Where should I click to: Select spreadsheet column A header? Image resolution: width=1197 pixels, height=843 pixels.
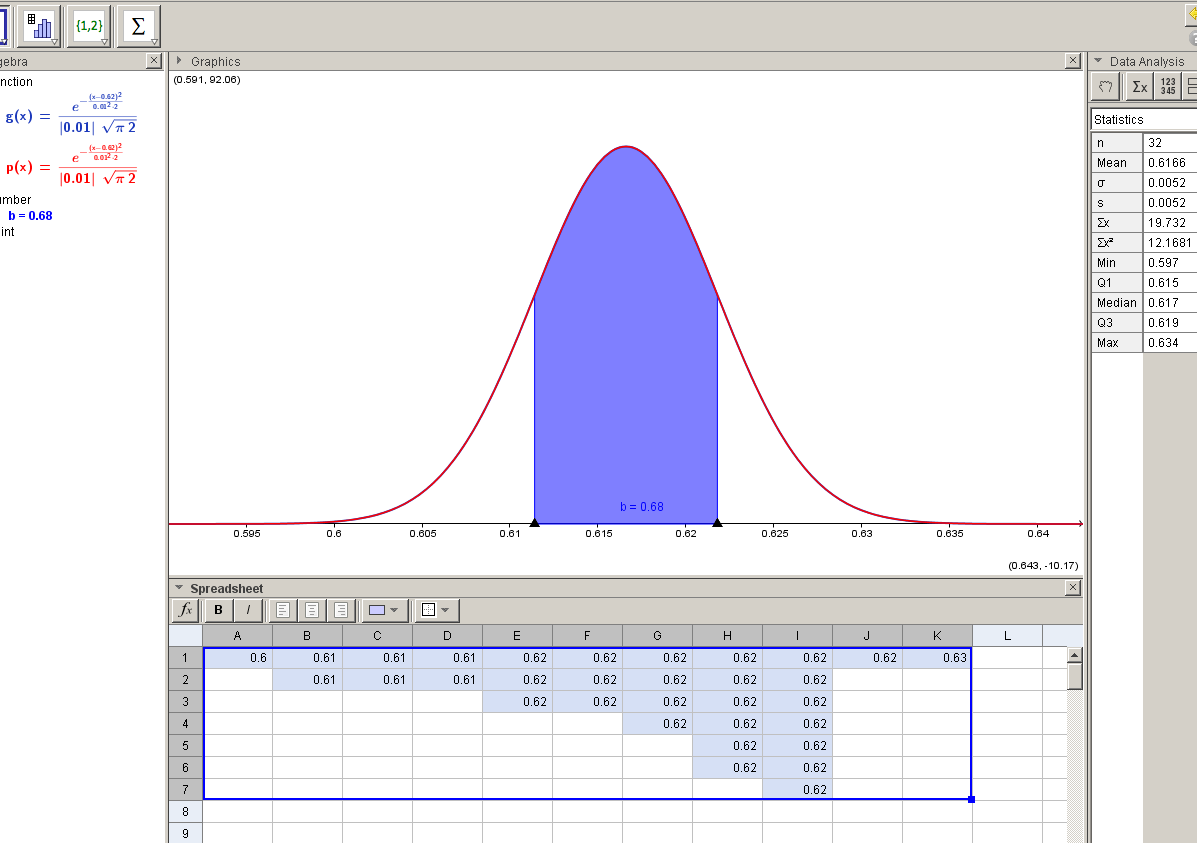(237, 635)
